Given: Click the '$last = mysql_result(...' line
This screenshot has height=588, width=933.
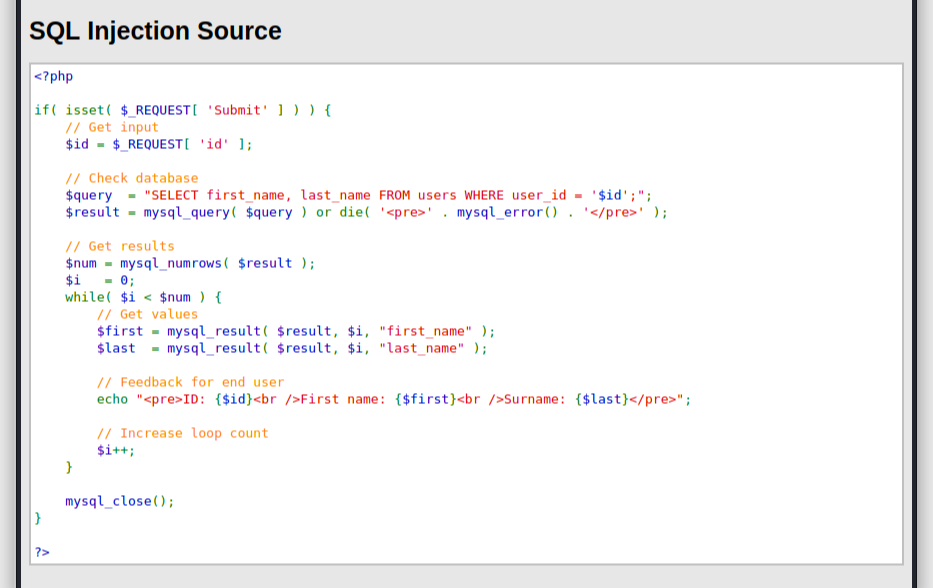Looking at the screenshot, I should (292, 348).
